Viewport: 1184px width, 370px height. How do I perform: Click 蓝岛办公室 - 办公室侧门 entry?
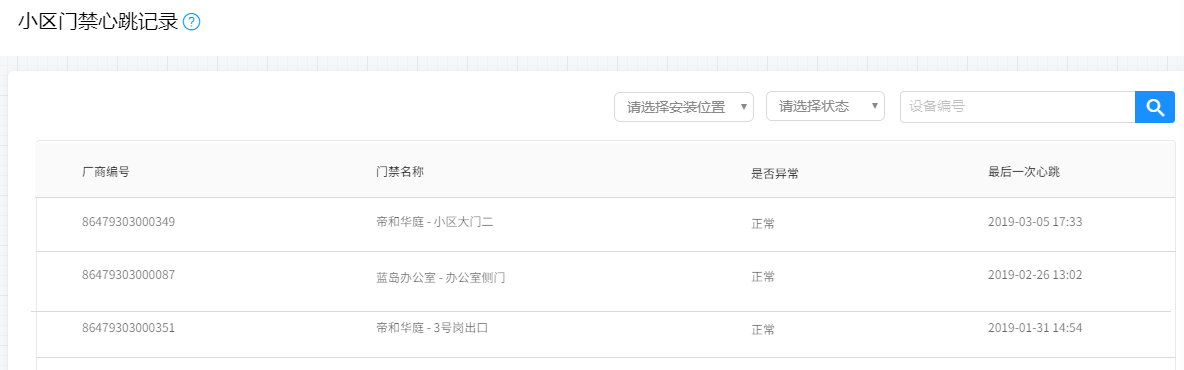440,278
